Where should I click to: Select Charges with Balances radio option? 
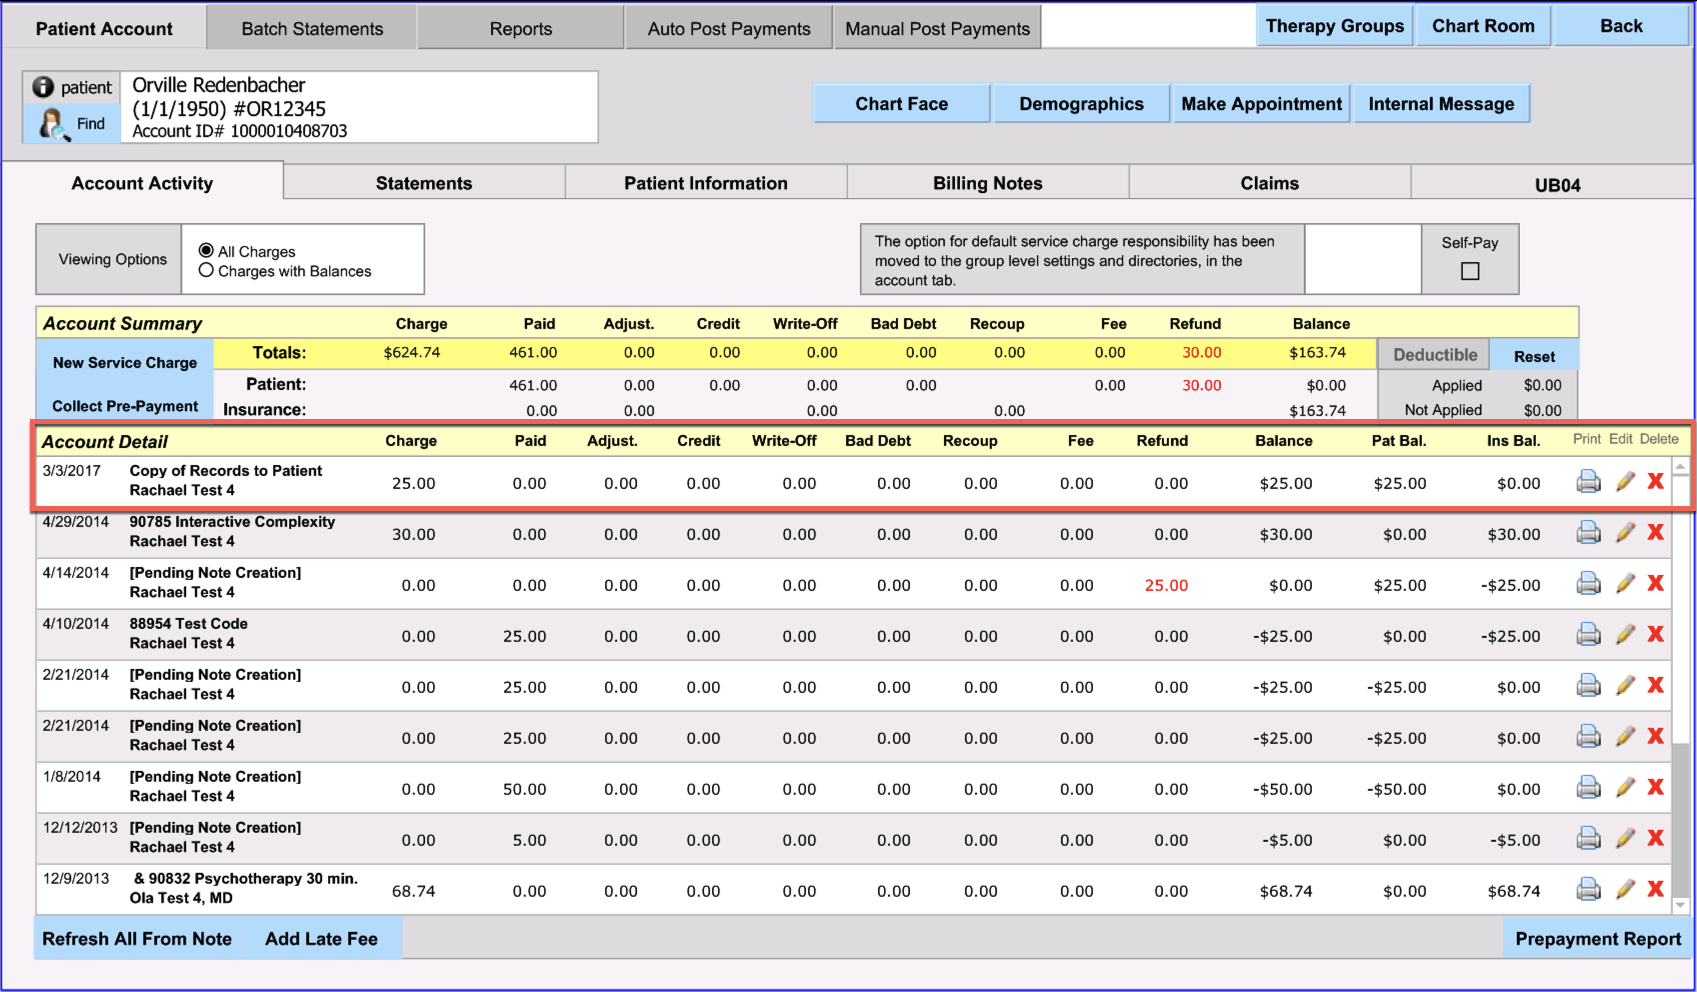[x=206, y=270]
